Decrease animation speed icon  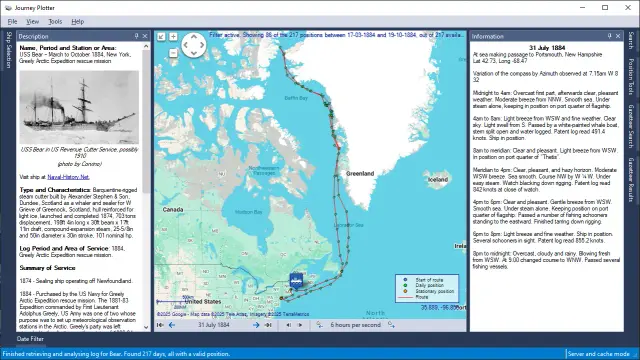pyautogui.click(x=319, y=325)
